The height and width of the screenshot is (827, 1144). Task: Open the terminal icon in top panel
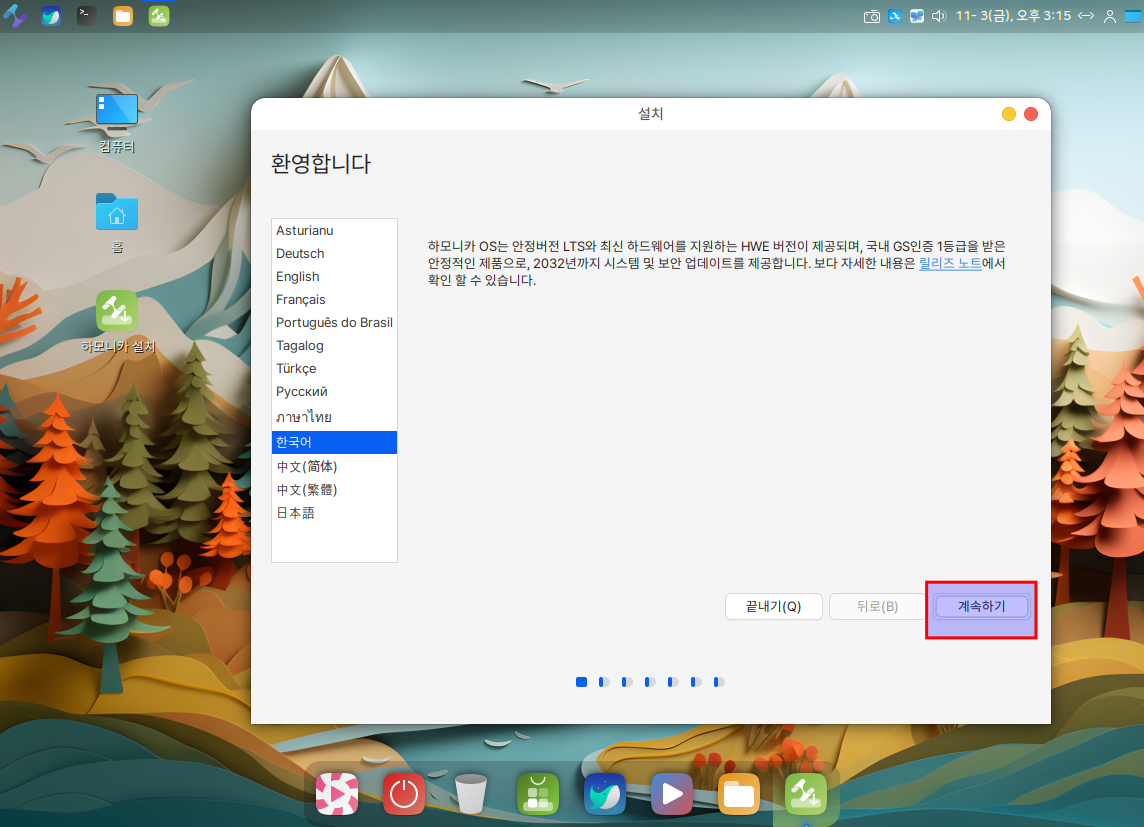click(87, 15)
